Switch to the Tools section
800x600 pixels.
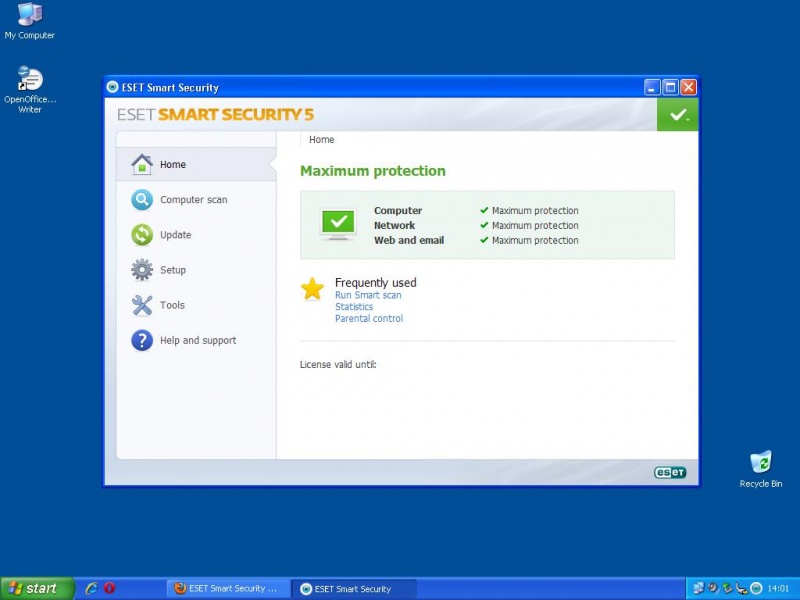pyautogui.click(x=172, y=305)
